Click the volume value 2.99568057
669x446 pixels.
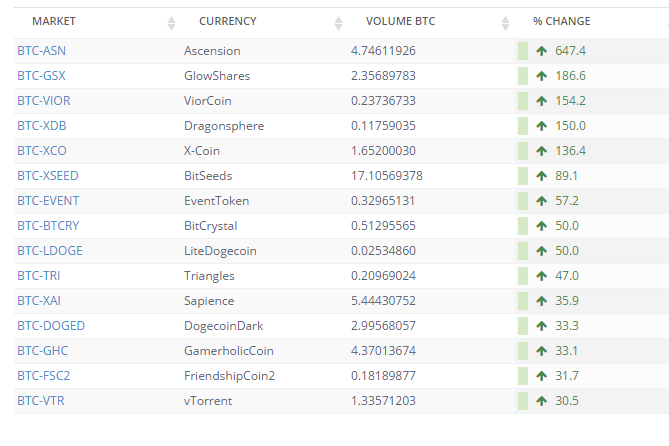tap(383, 326)
